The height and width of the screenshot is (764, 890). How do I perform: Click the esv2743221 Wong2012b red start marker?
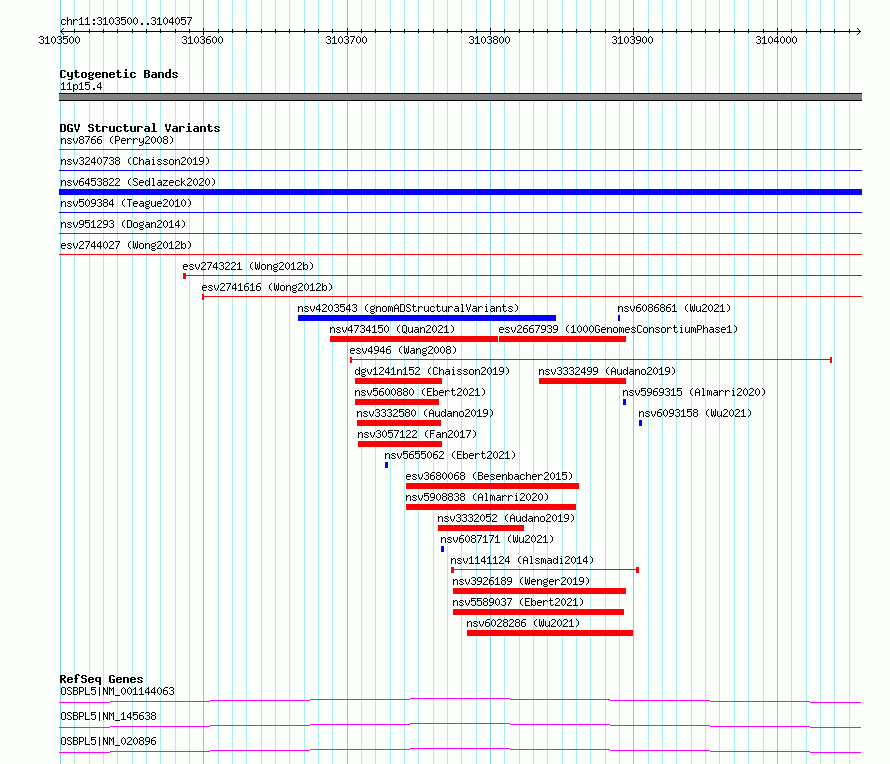click(184, 276)
